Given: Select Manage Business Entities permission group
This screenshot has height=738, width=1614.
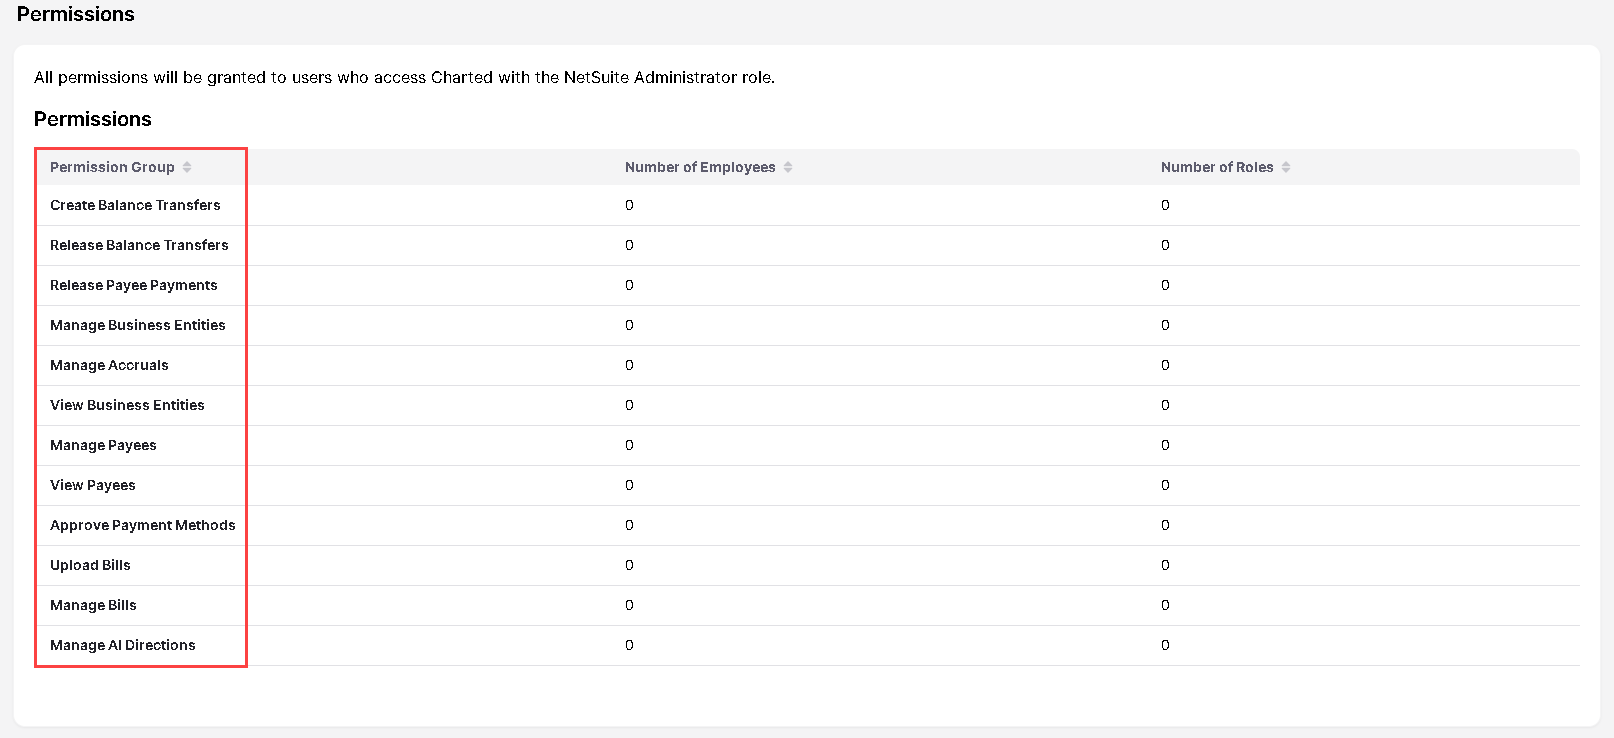Looking at the screenshot, I should tap(137, 325).
